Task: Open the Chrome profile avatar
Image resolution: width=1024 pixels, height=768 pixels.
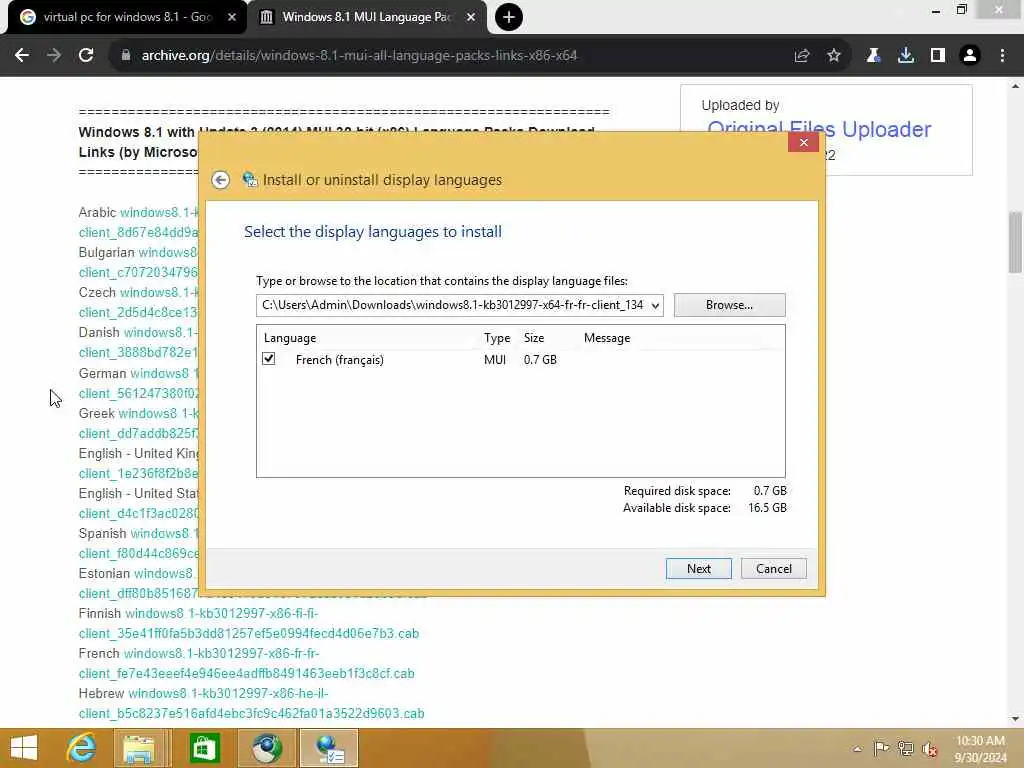Action: (970, 56)
